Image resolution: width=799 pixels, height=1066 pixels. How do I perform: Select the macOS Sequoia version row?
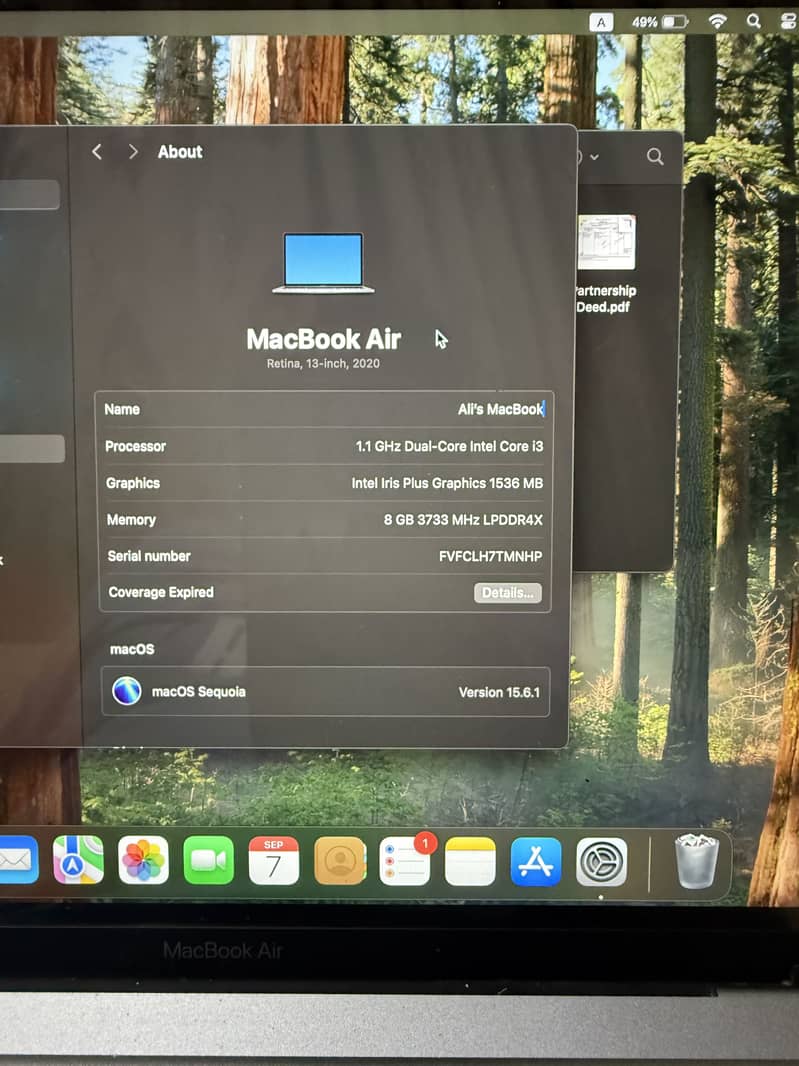325,692
